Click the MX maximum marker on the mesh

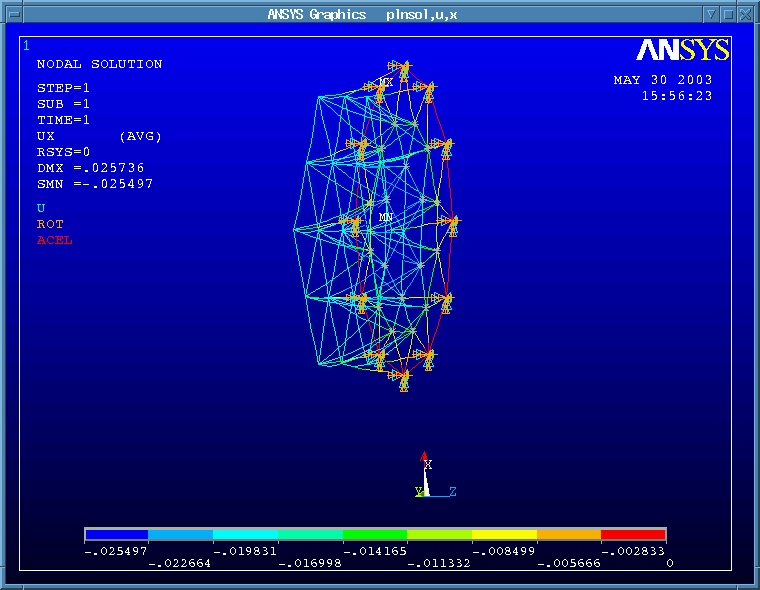(x=386, y=82)
